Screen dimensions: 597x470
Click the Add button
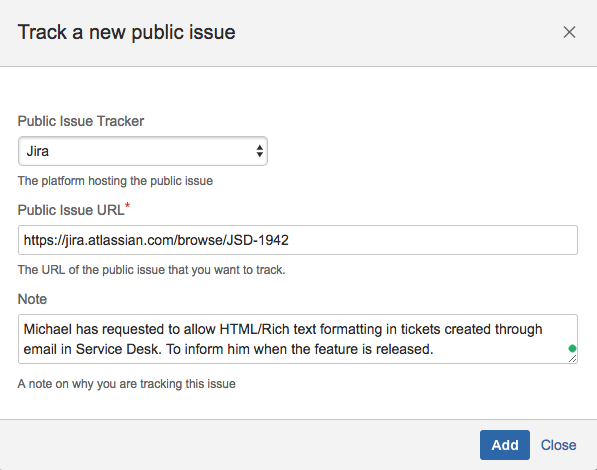505,445
